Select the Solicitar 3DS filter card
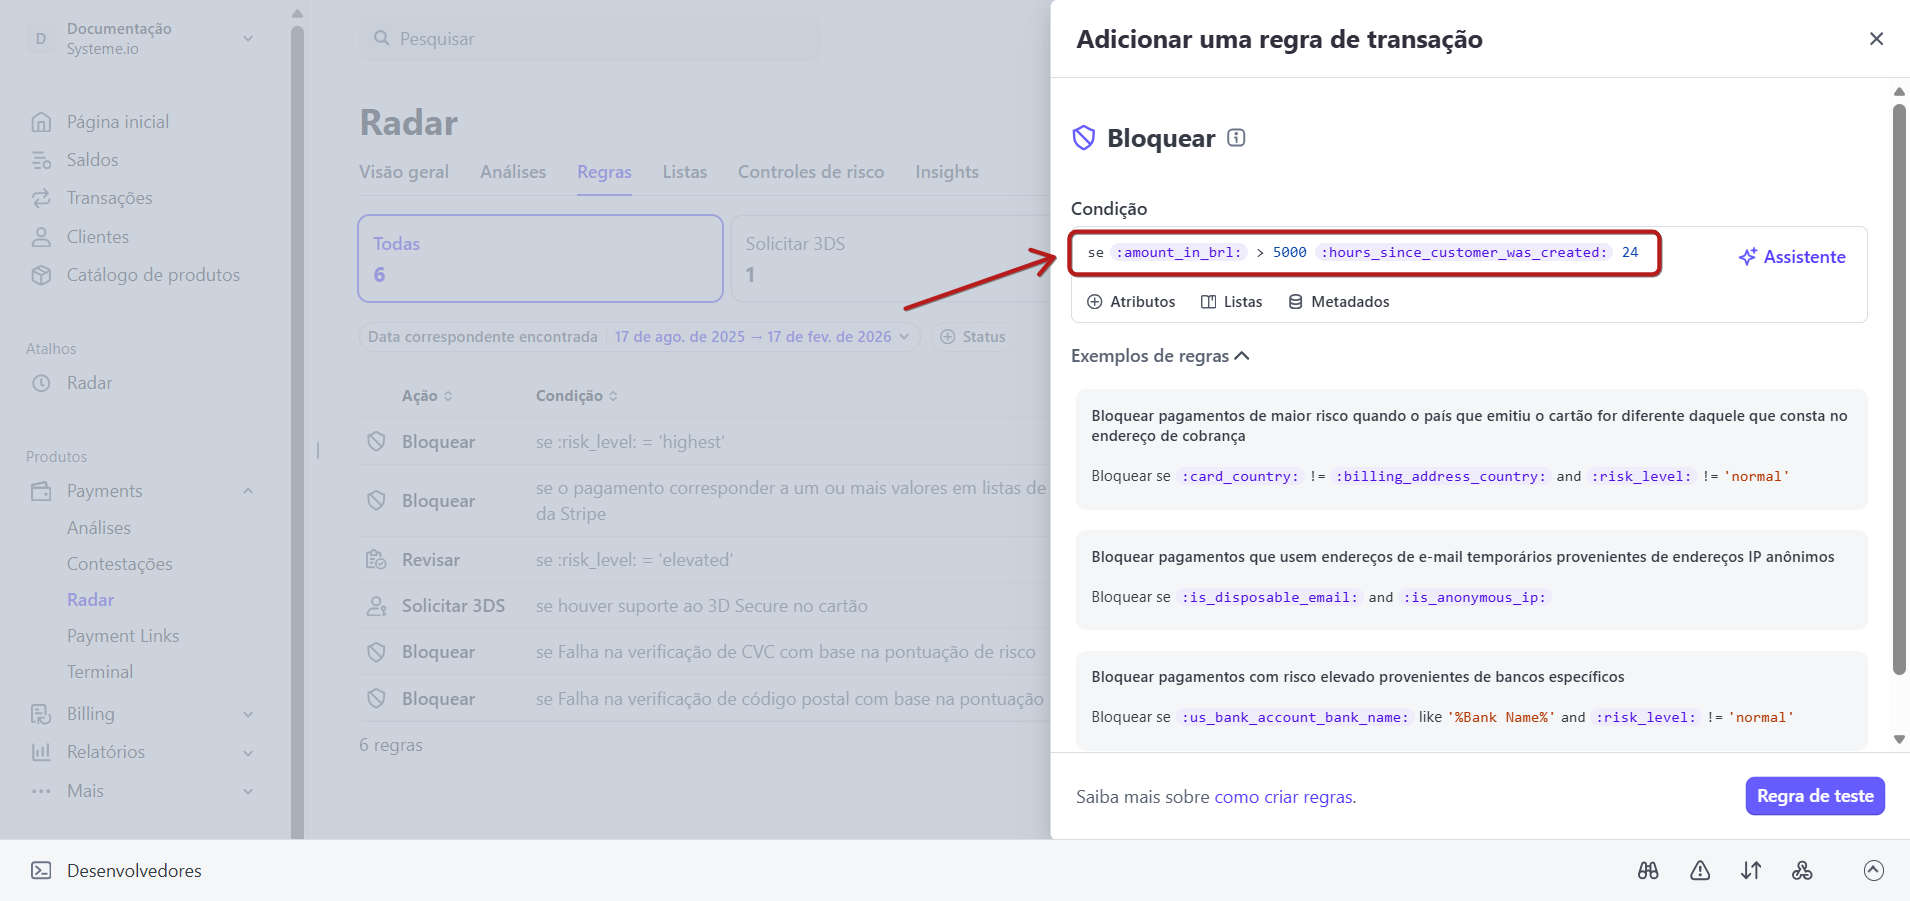The width and height of the screenshot is (1910, 901). coord(891,258)
